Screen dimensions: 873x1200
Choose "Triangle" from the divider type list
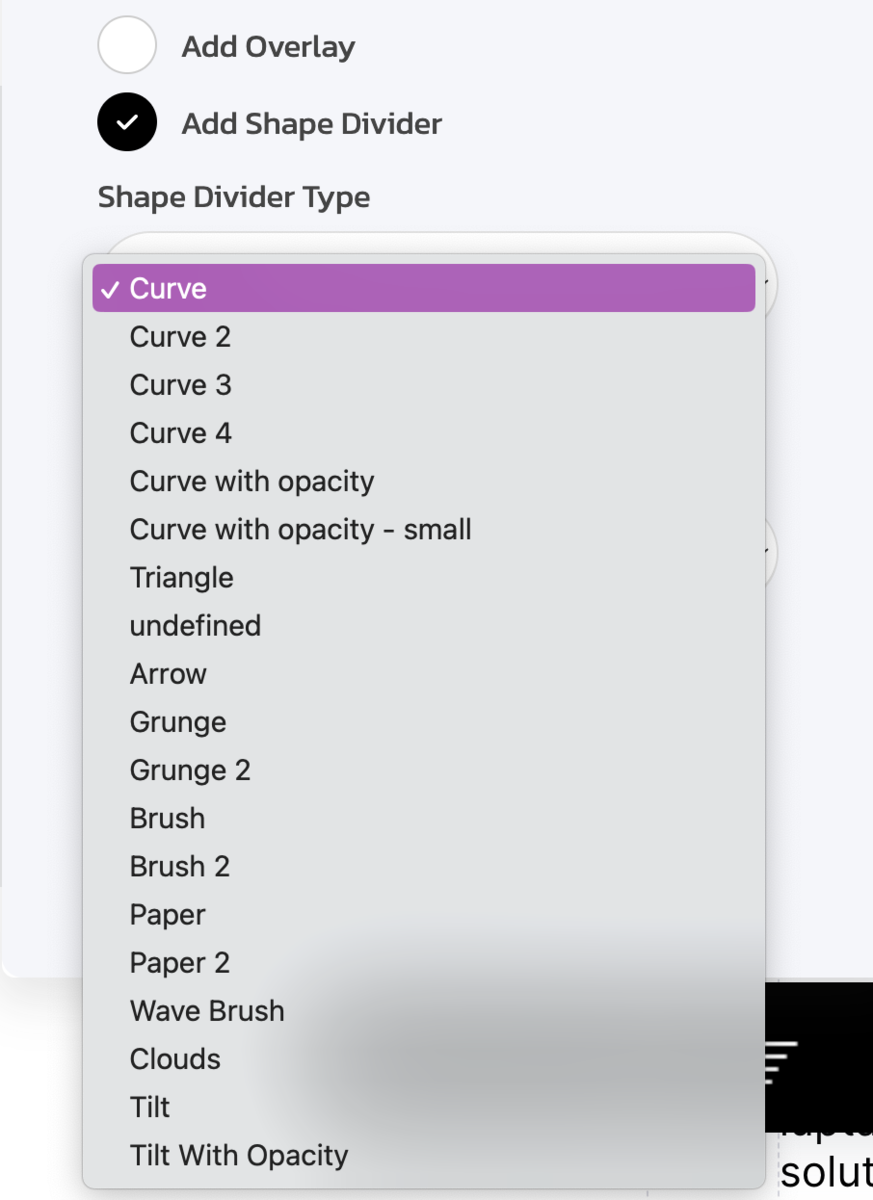(x=181, y=577)
